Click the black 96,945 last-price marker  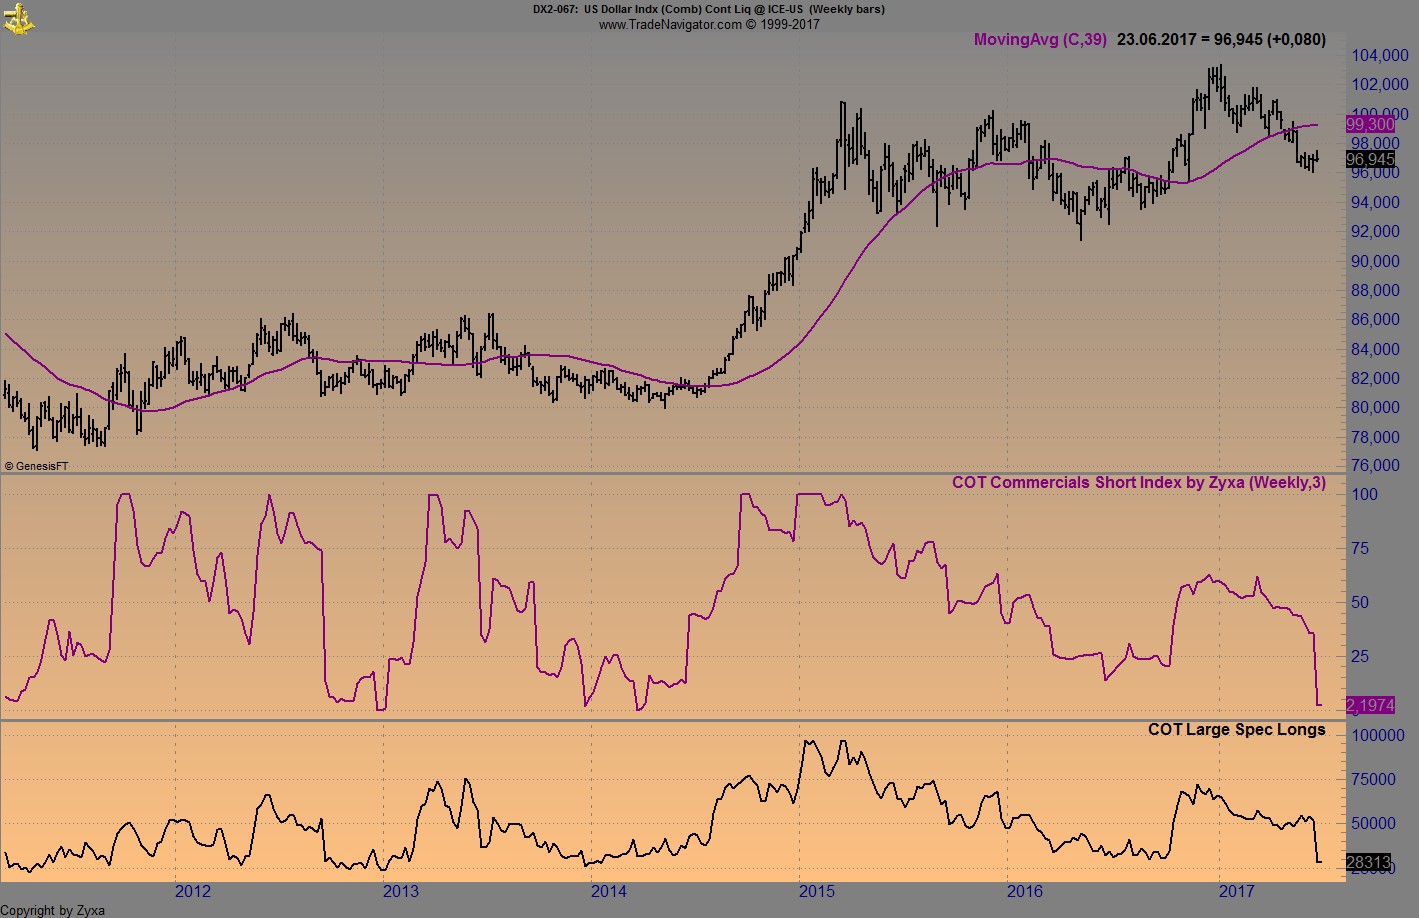click(x=1369, y=159)
